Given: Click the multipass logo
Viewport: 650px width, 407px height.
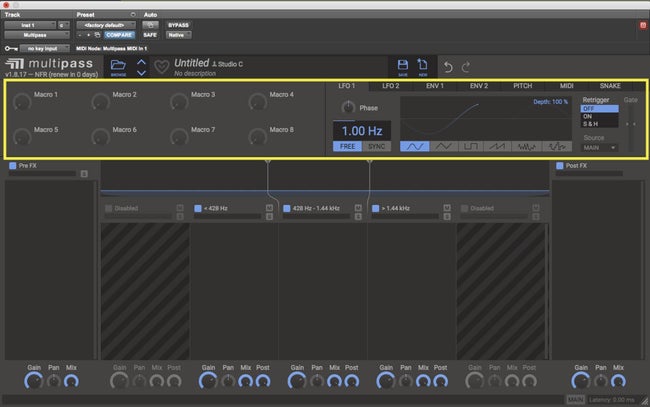Looking at the screenshot, I should [49, 63].
